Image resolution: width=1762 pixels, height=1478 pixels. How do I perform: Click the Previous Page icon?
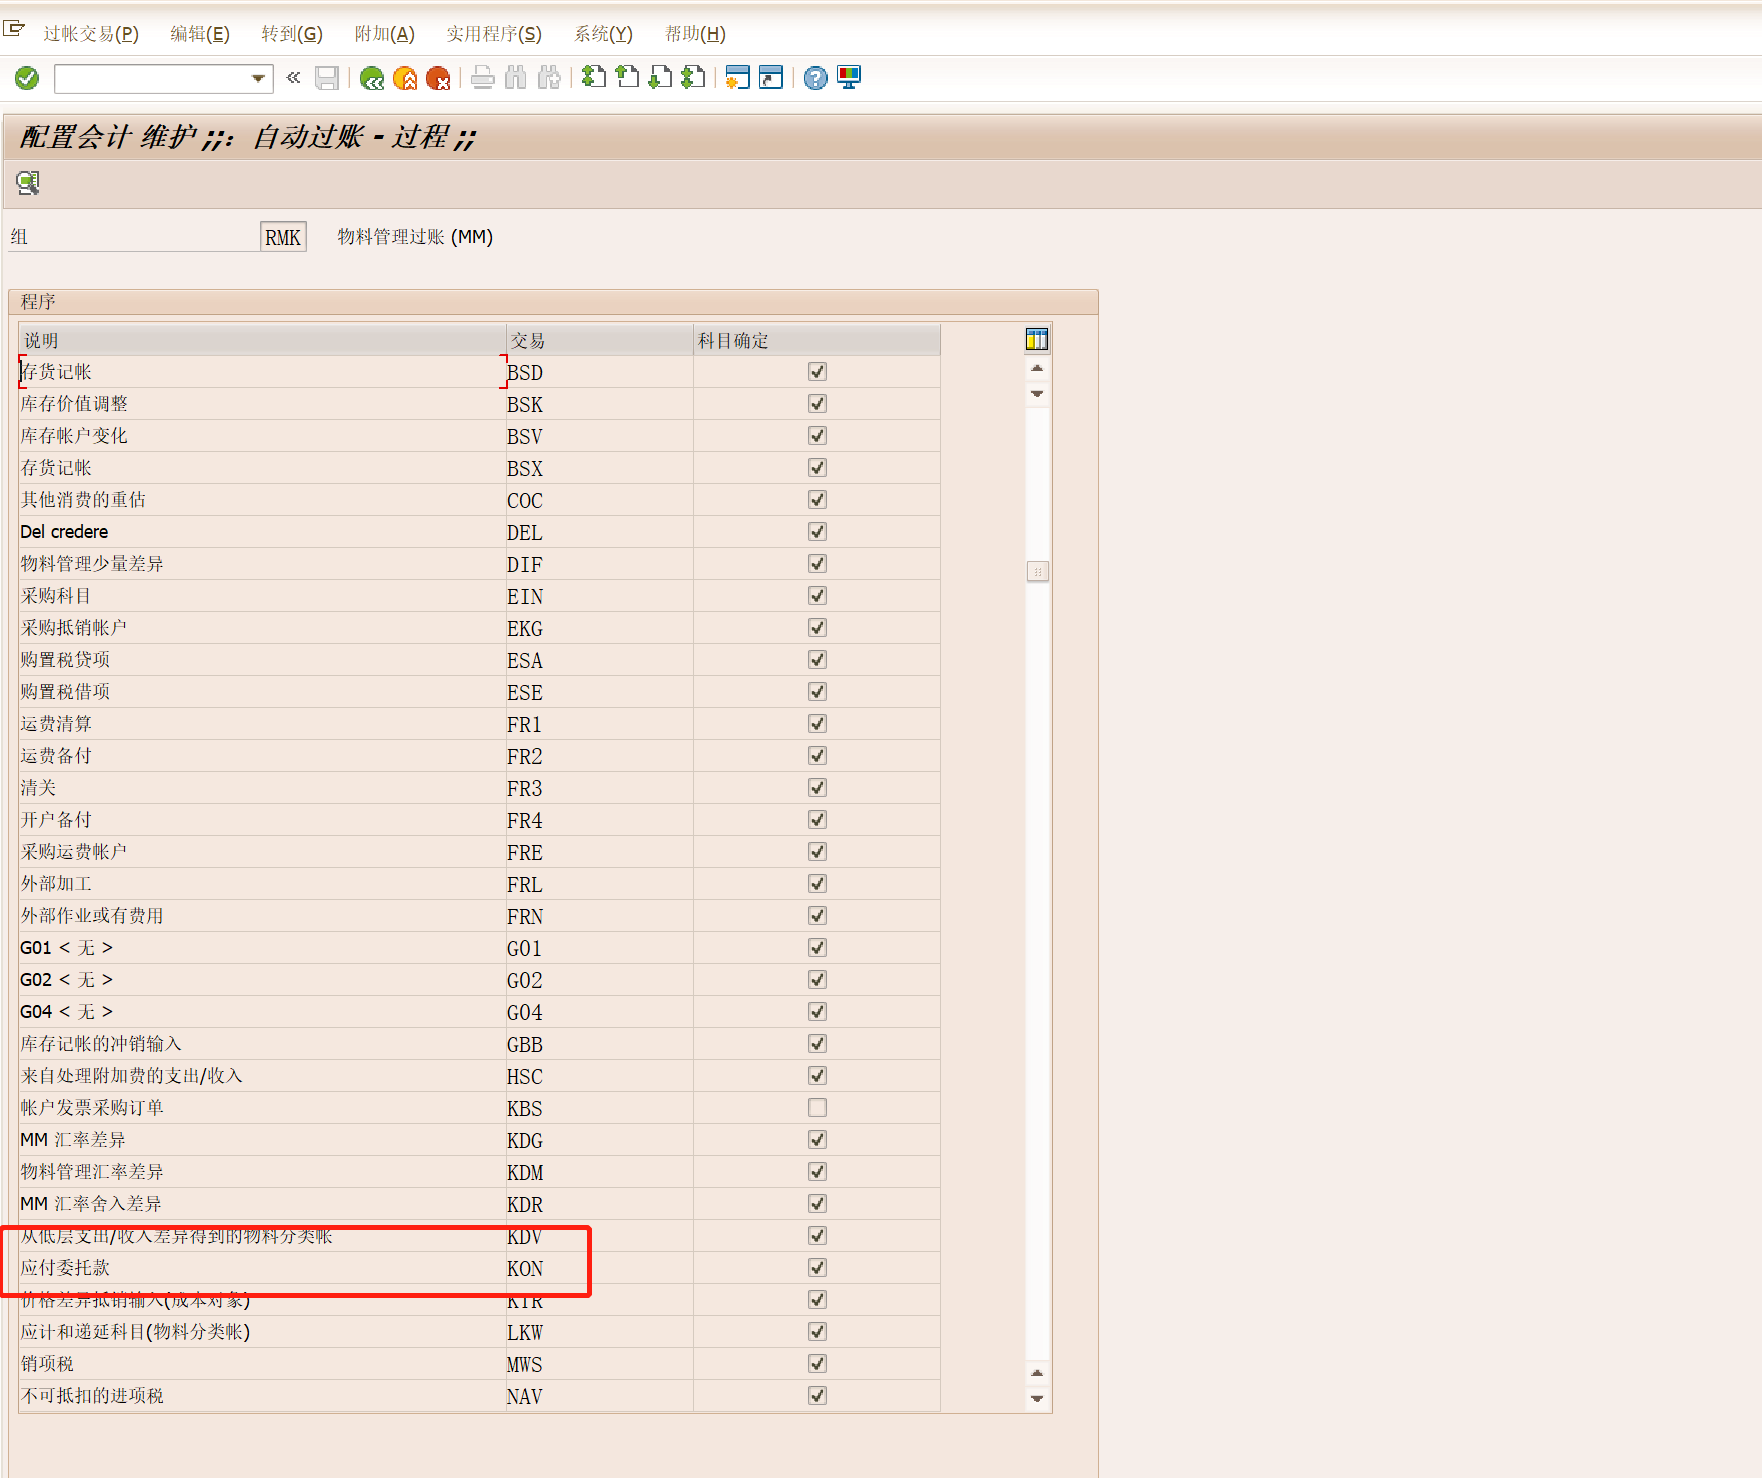click(x=627, y=77)
